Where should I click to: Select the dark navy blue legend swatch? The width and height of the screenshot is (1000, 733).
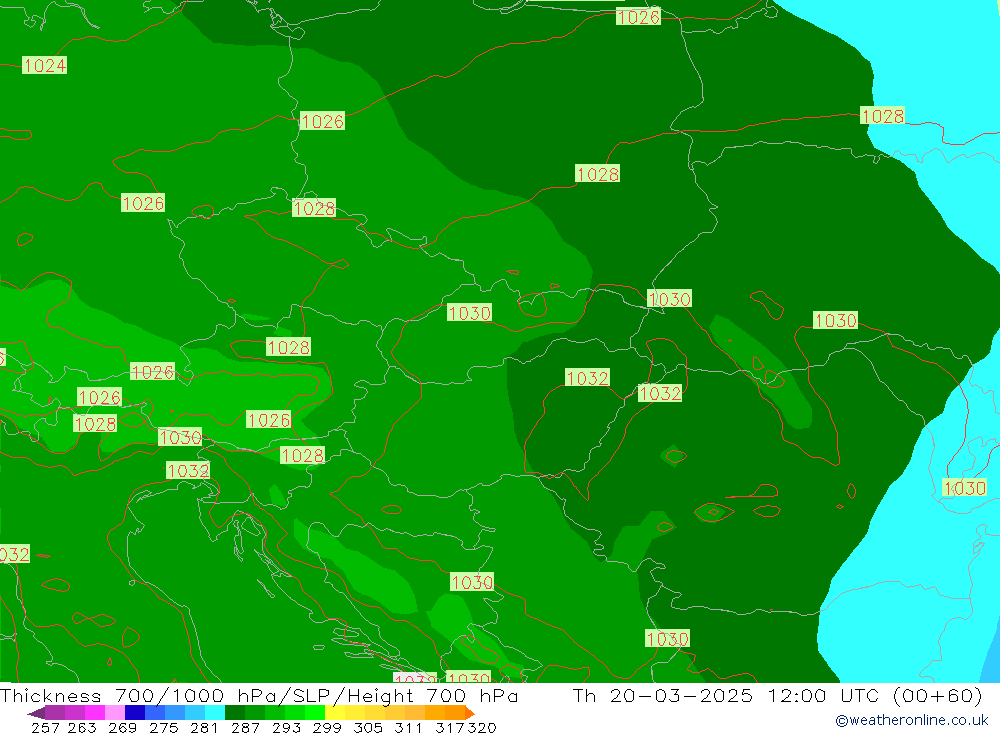(x=135, y=713)
